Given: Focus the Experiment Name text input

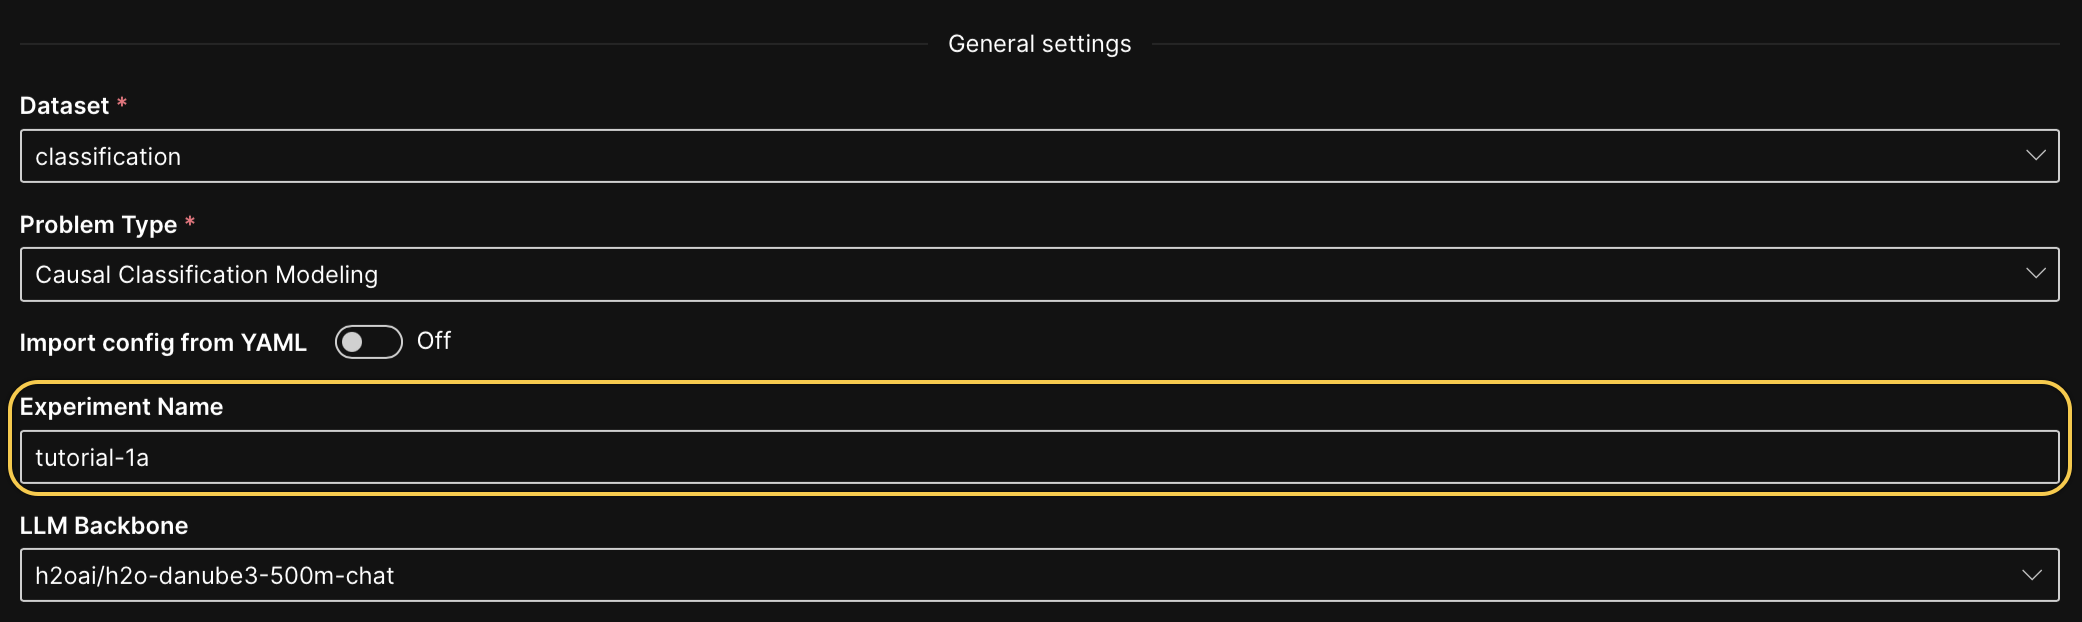Looking at the screenshot, I should [x=1040, y=457].
